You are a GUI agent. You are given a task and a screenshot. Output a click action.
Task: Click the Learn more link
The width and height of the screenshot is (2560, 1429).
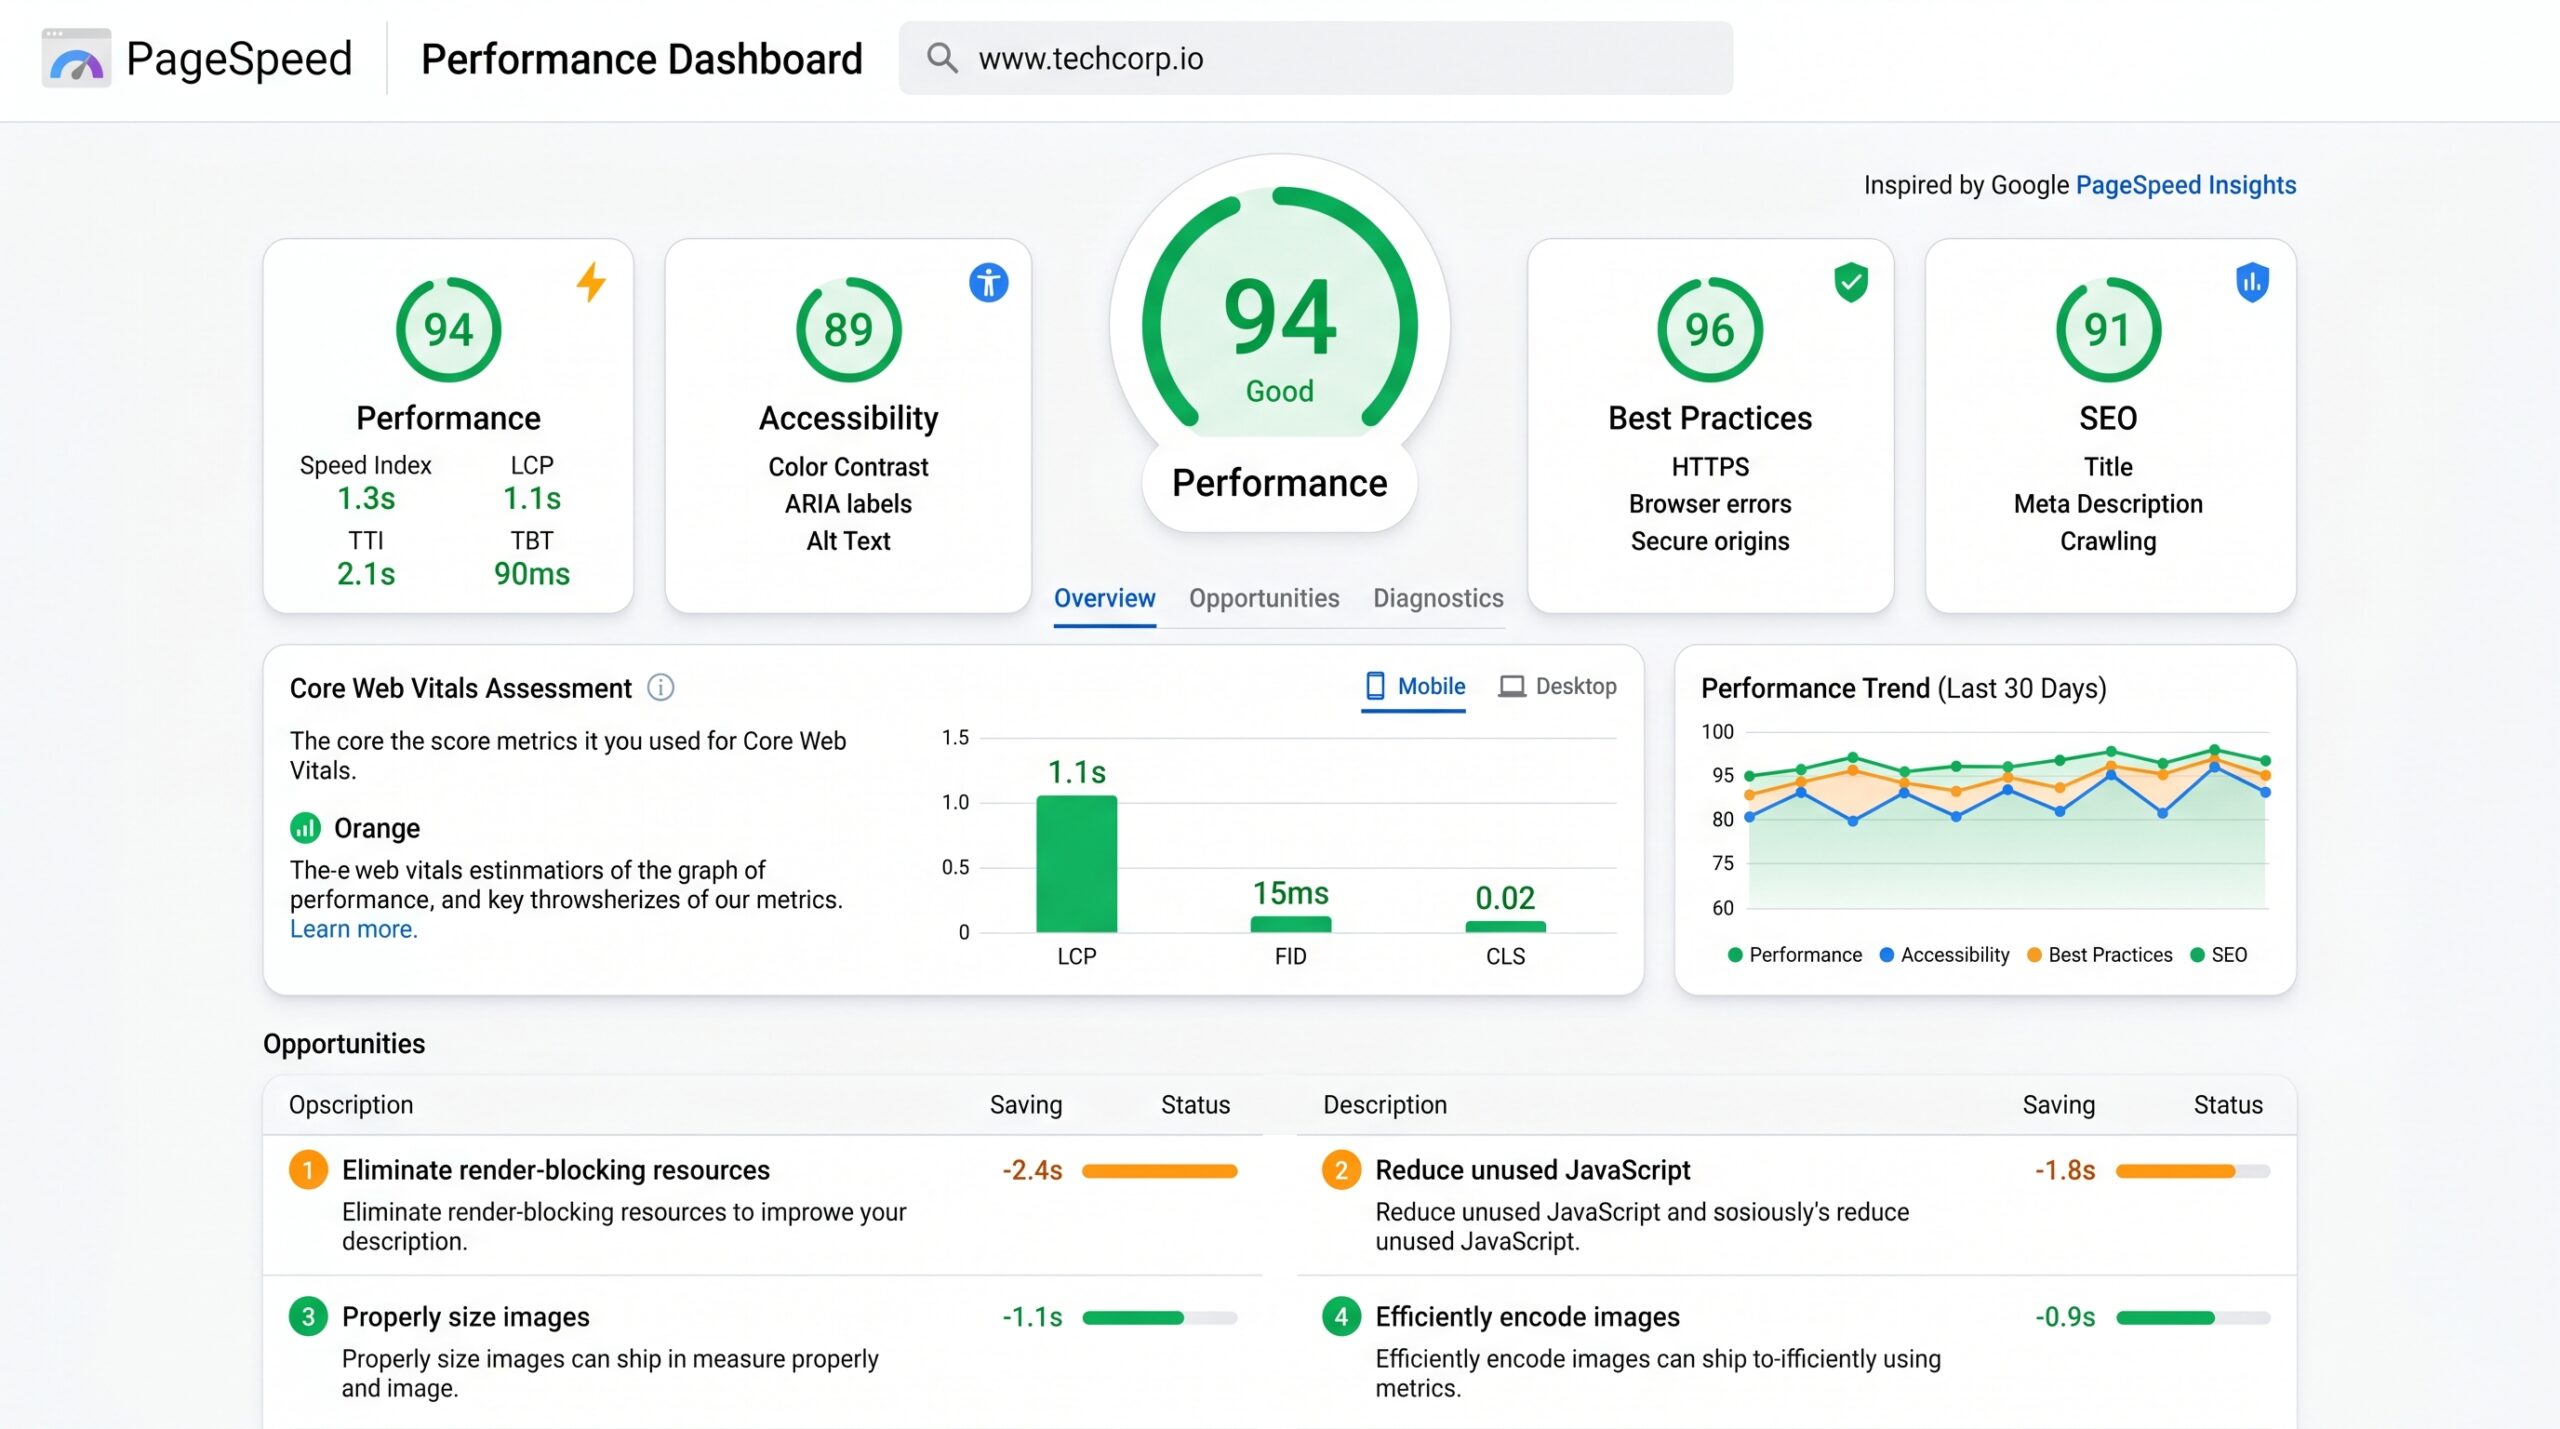pyautogui.click(x=354, y=929)
